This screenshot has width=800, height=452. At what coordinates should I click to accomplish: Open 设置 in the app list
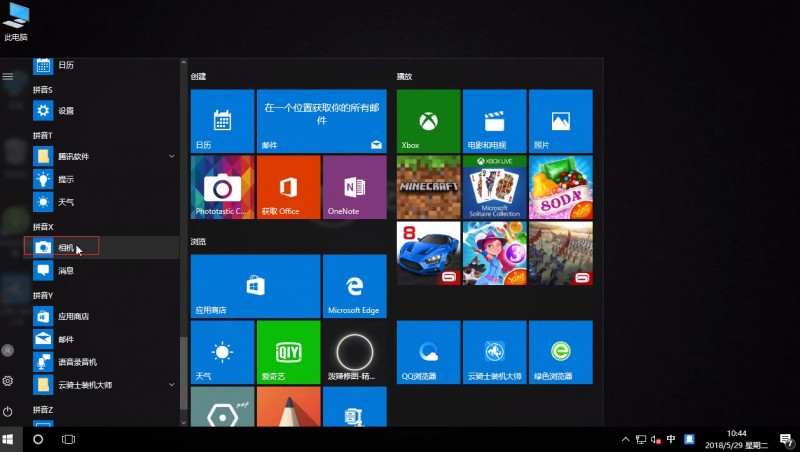point(102,111)
